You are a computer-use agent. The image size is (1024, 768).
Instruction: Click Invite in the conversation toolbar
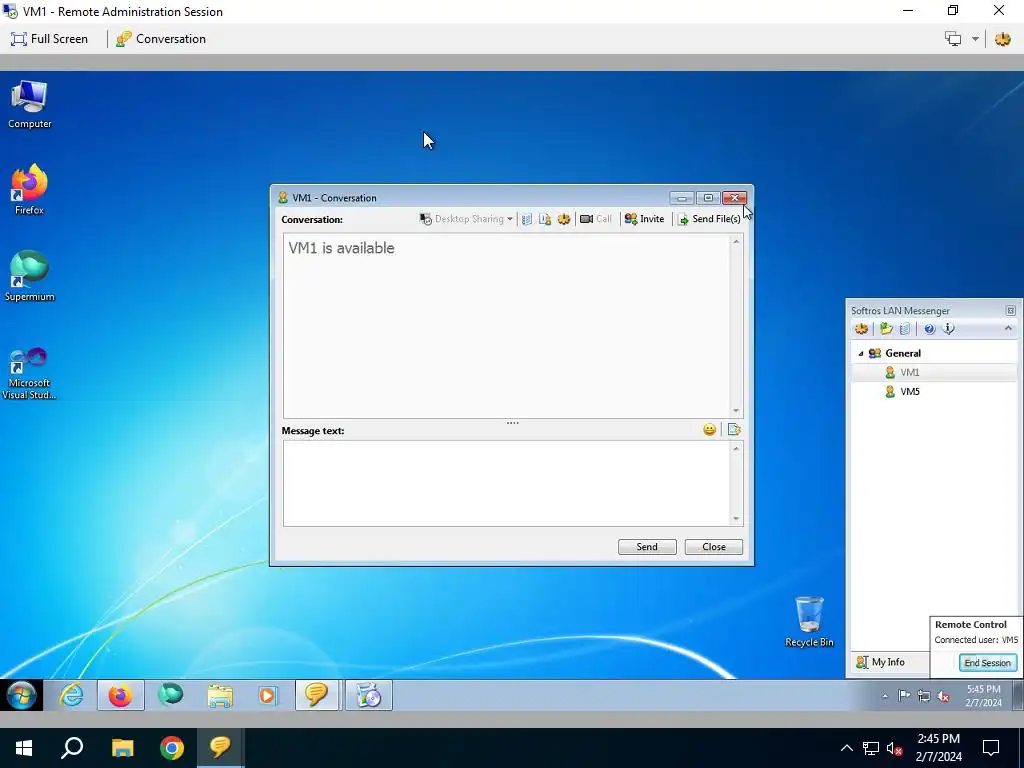[644, 219]
